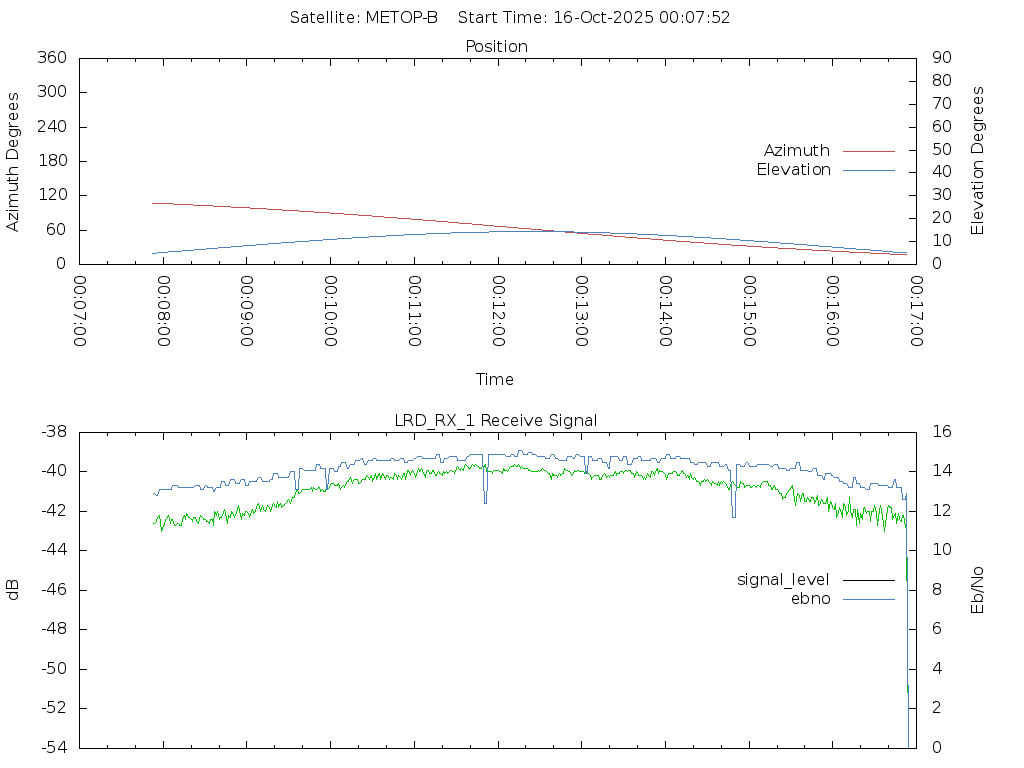
Task: Click the Azimuth Degrees axis label
Action: tap(13, 161)
